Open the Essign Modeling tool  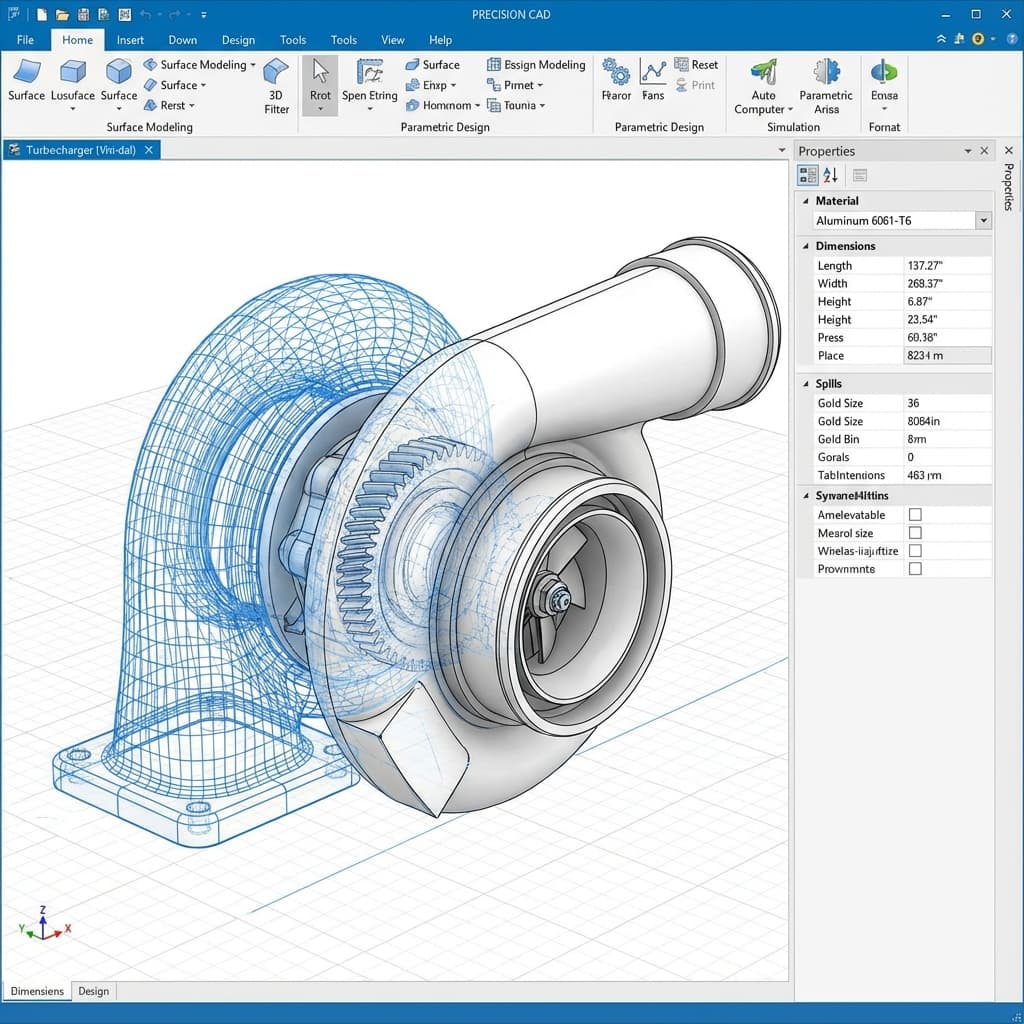point(536,63)
